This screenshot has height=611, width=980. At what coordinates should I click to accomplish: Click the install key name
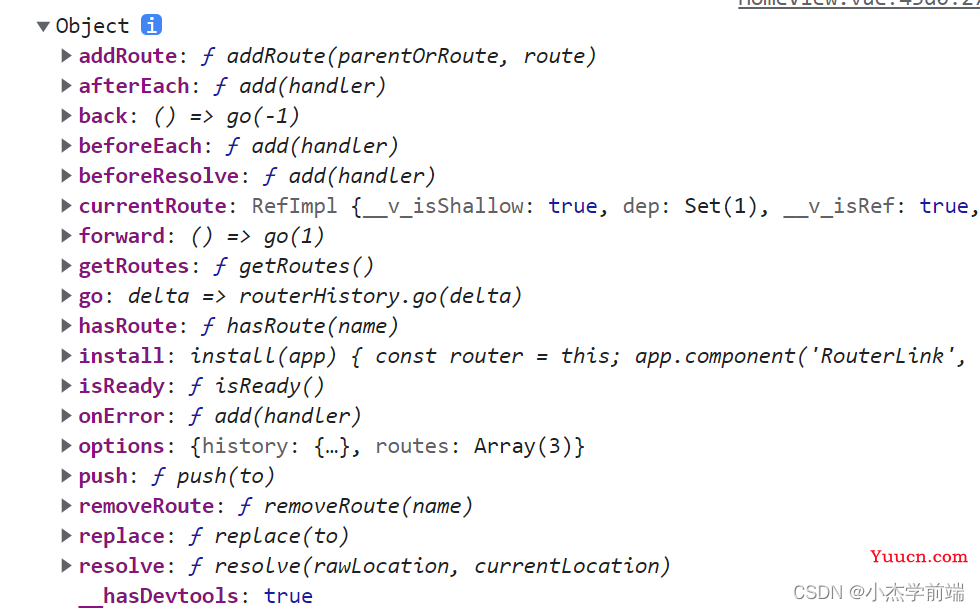(x=122, y=355)
